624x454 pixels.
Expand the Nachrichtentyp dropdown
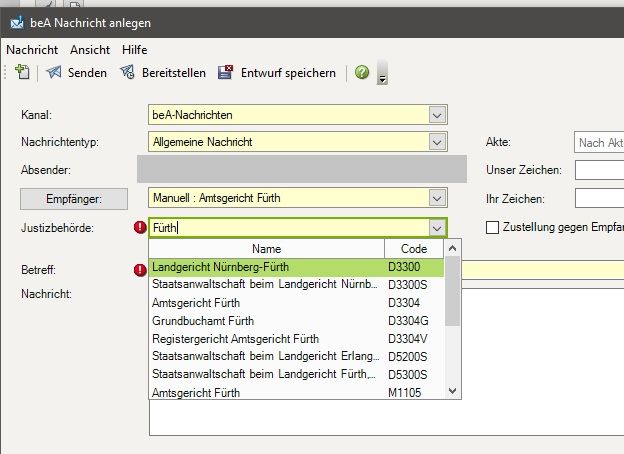click(x=437, y=142)
